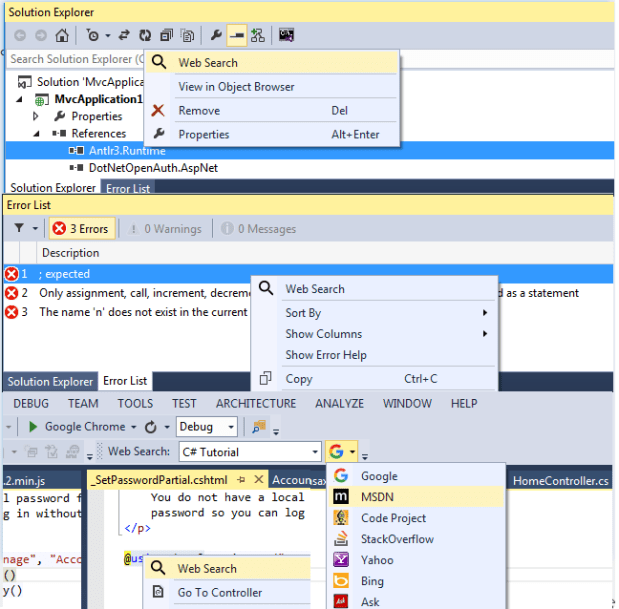Pin the _SetPasswordPartial.cshtml tab
Screen dimensions: 619x609
coord(241,480)
